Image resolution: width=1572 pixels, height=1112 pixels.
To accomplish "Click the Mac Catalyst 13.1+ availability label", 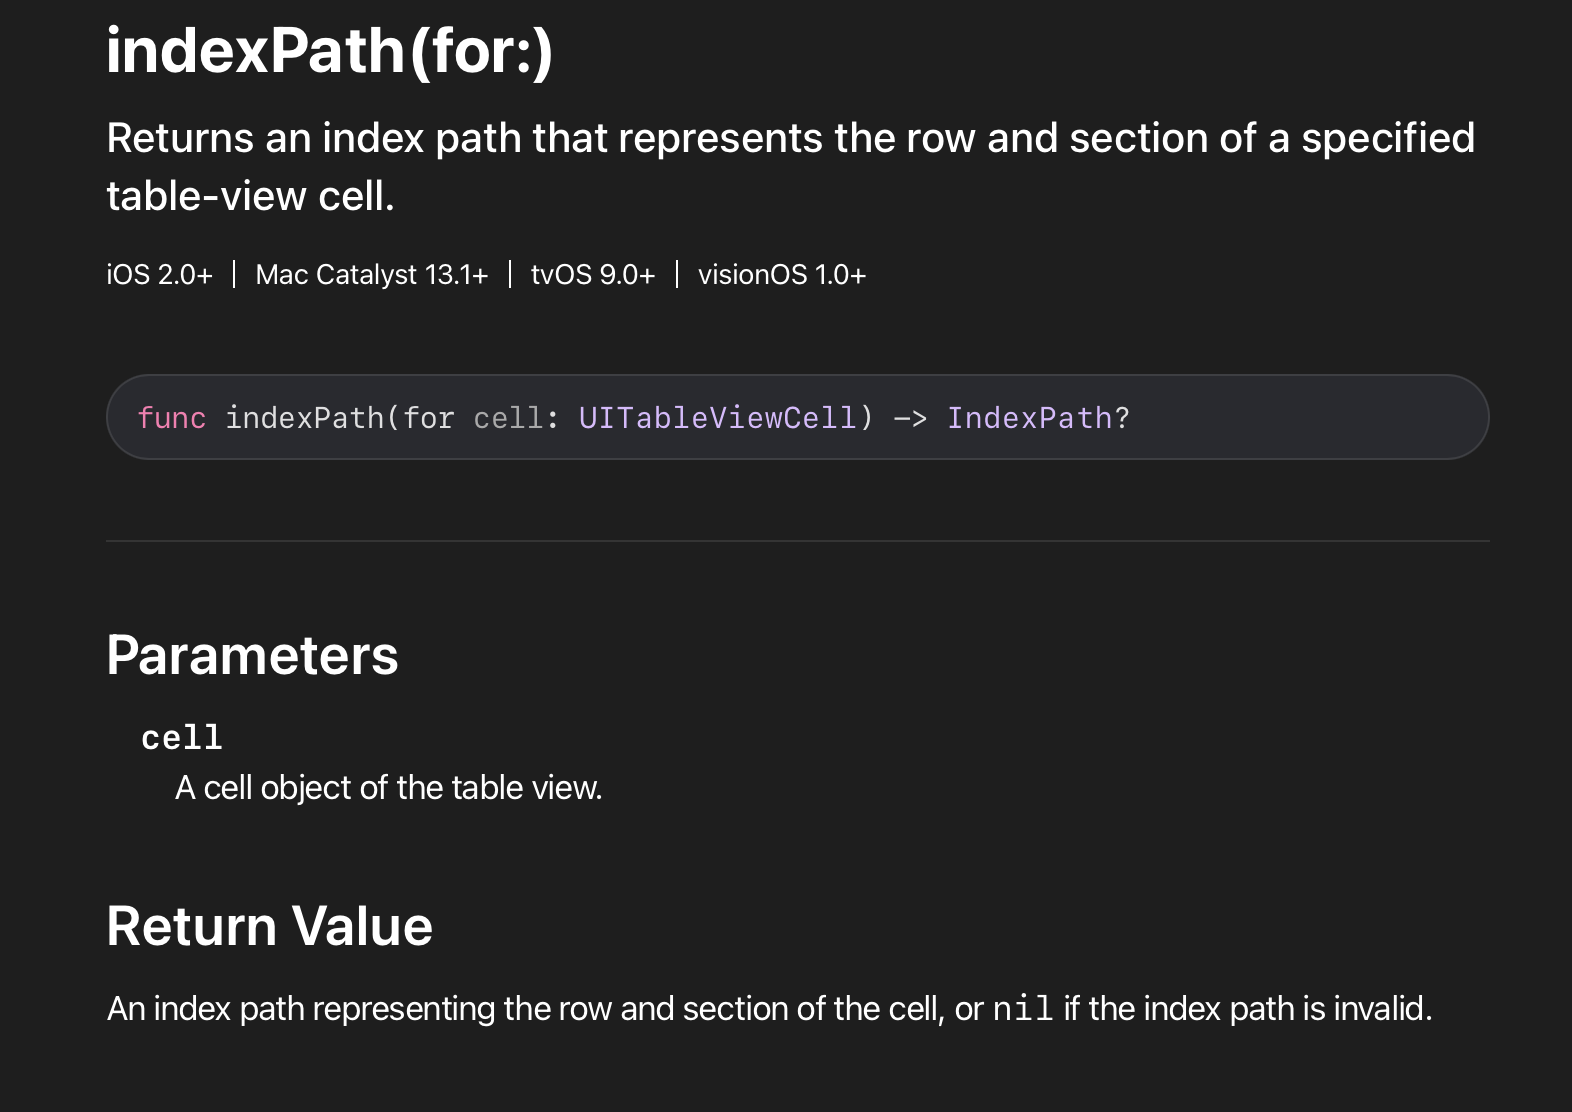I will [371, 275].
